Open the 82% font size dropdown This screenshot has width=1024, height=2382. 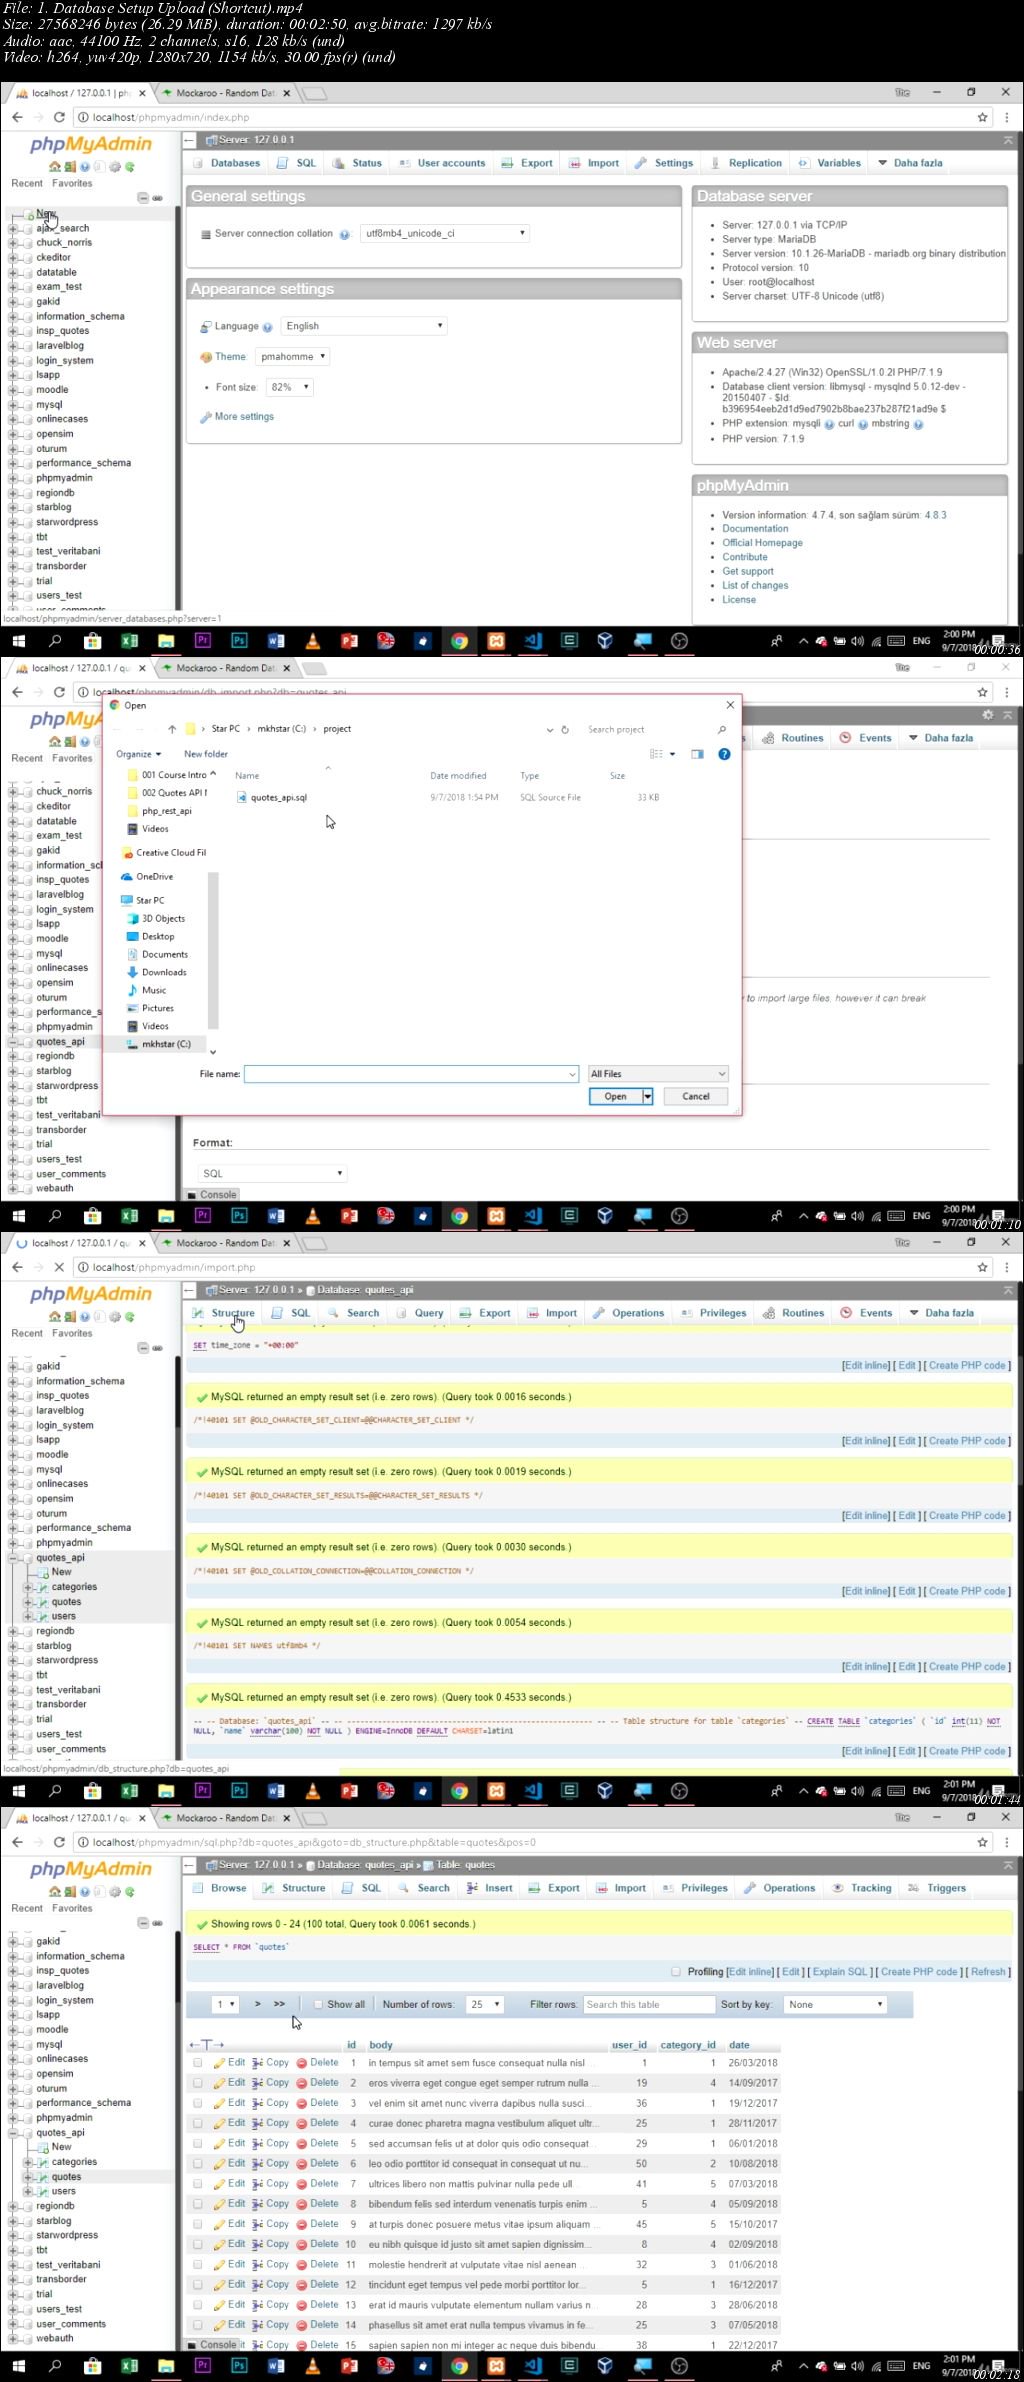tap(290, 387)
